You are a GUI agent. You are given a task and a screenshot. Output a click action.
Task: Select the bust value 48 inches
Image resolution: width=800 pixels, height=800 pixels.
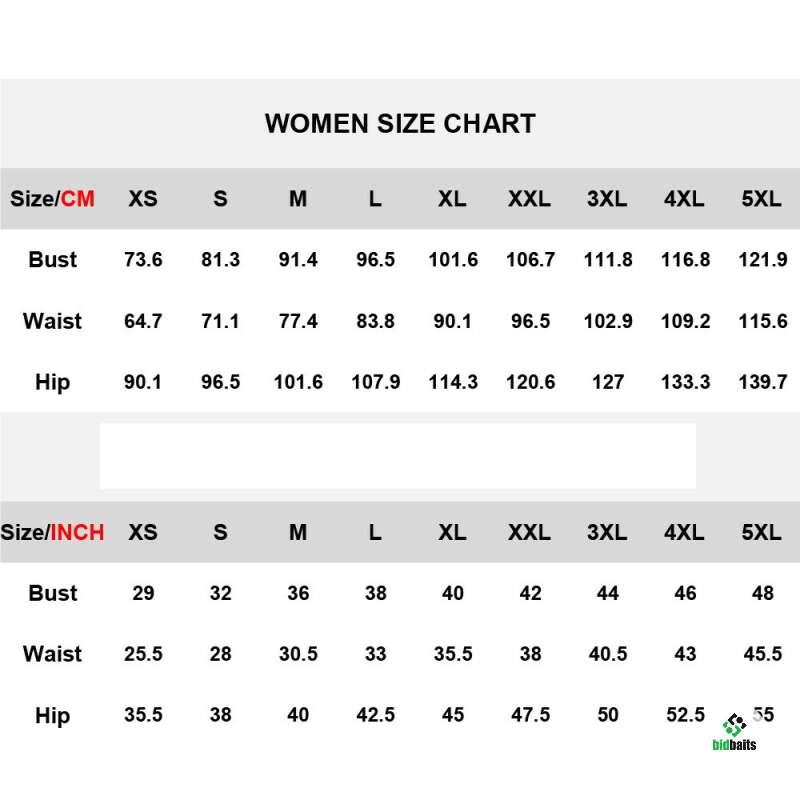(x=763, y=593)
